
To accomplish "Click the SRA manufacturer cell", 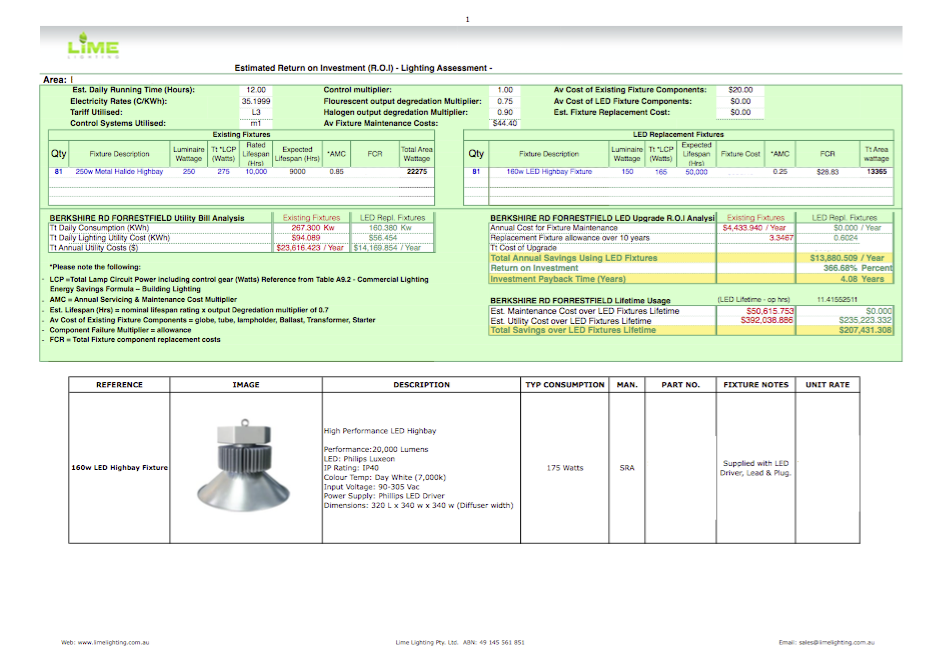I will 627,468.
